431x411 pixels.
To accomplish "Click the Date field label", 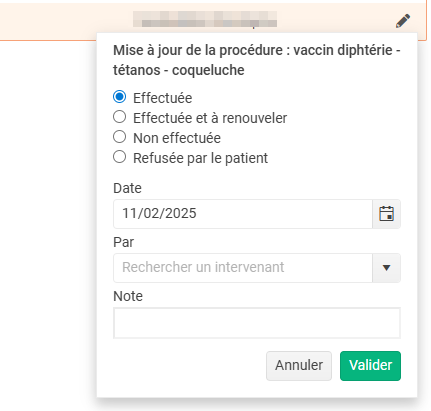I will pyautogui.click(x=127, y=188).
